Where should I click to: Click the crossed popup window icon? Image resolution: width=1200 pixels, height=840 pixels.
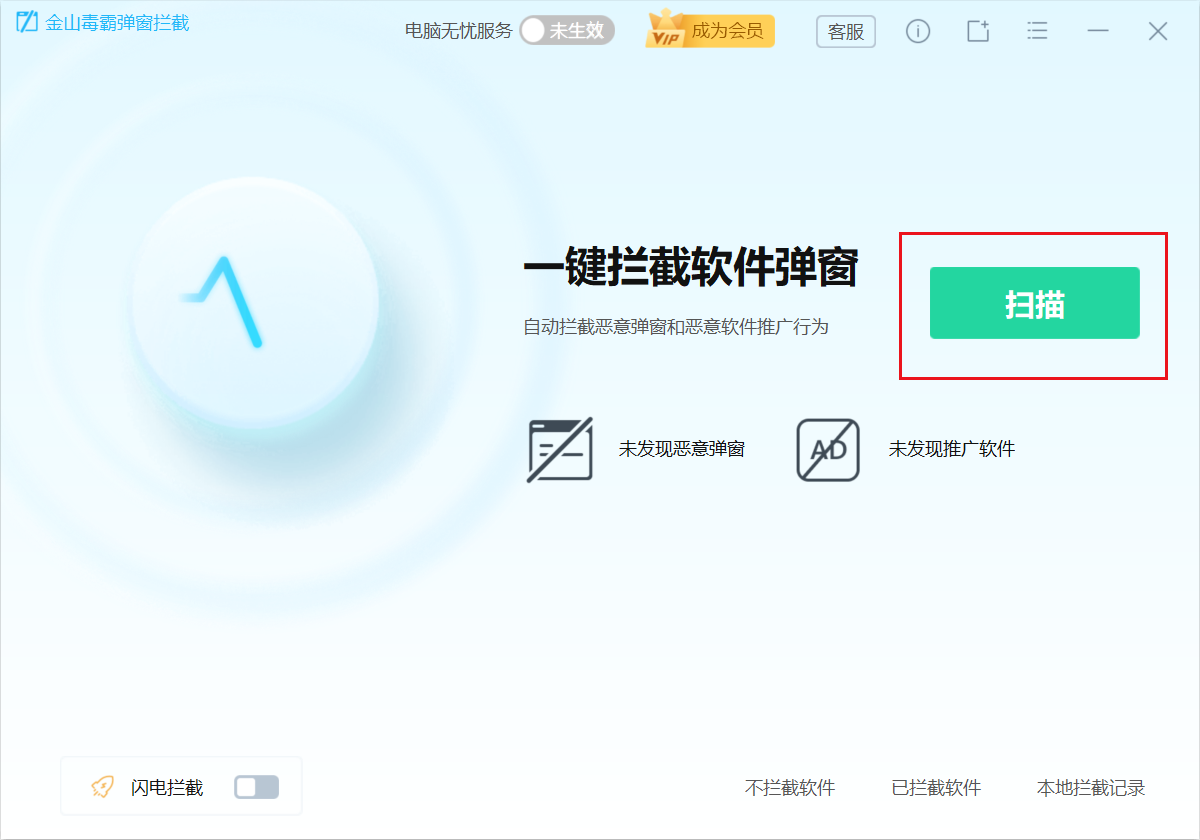(558, 449)
